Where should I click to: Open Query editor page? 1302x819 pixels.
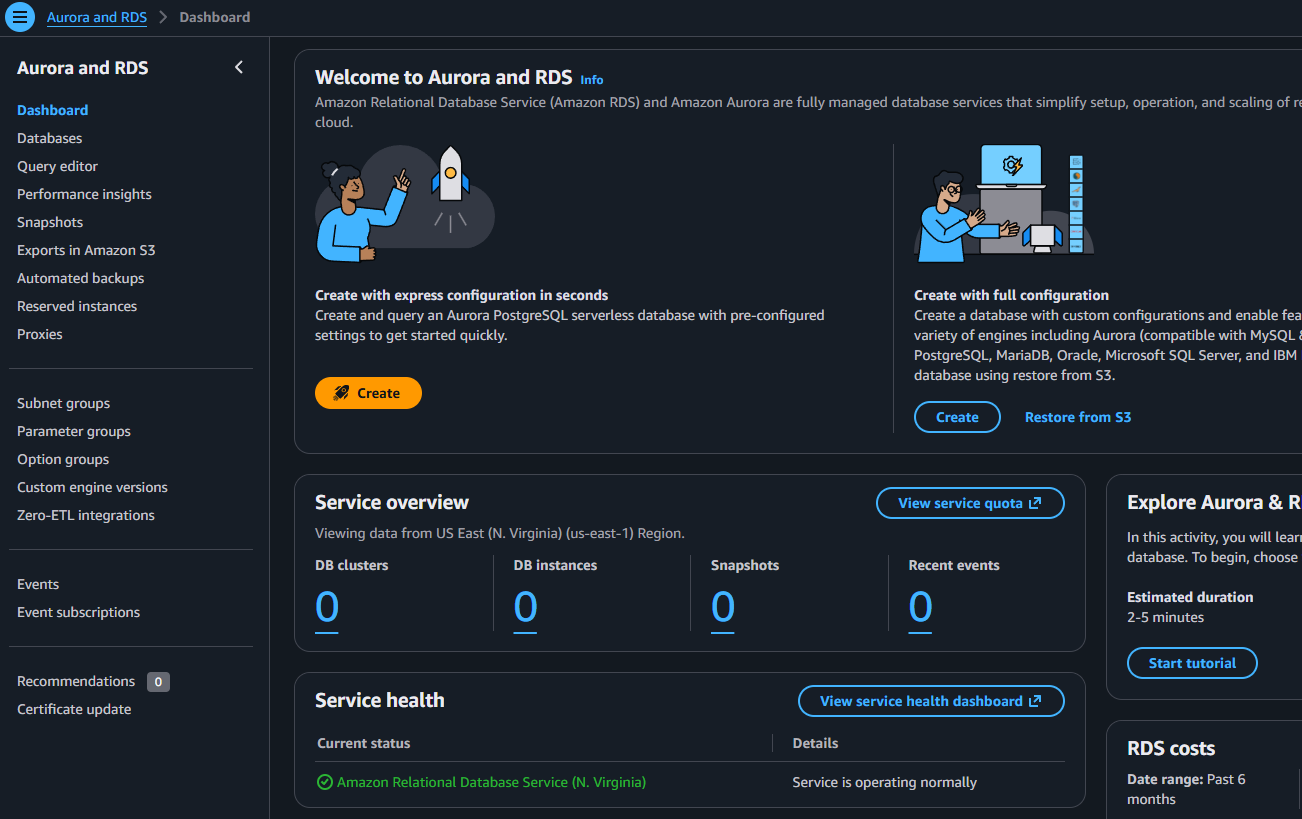(58, 166)
